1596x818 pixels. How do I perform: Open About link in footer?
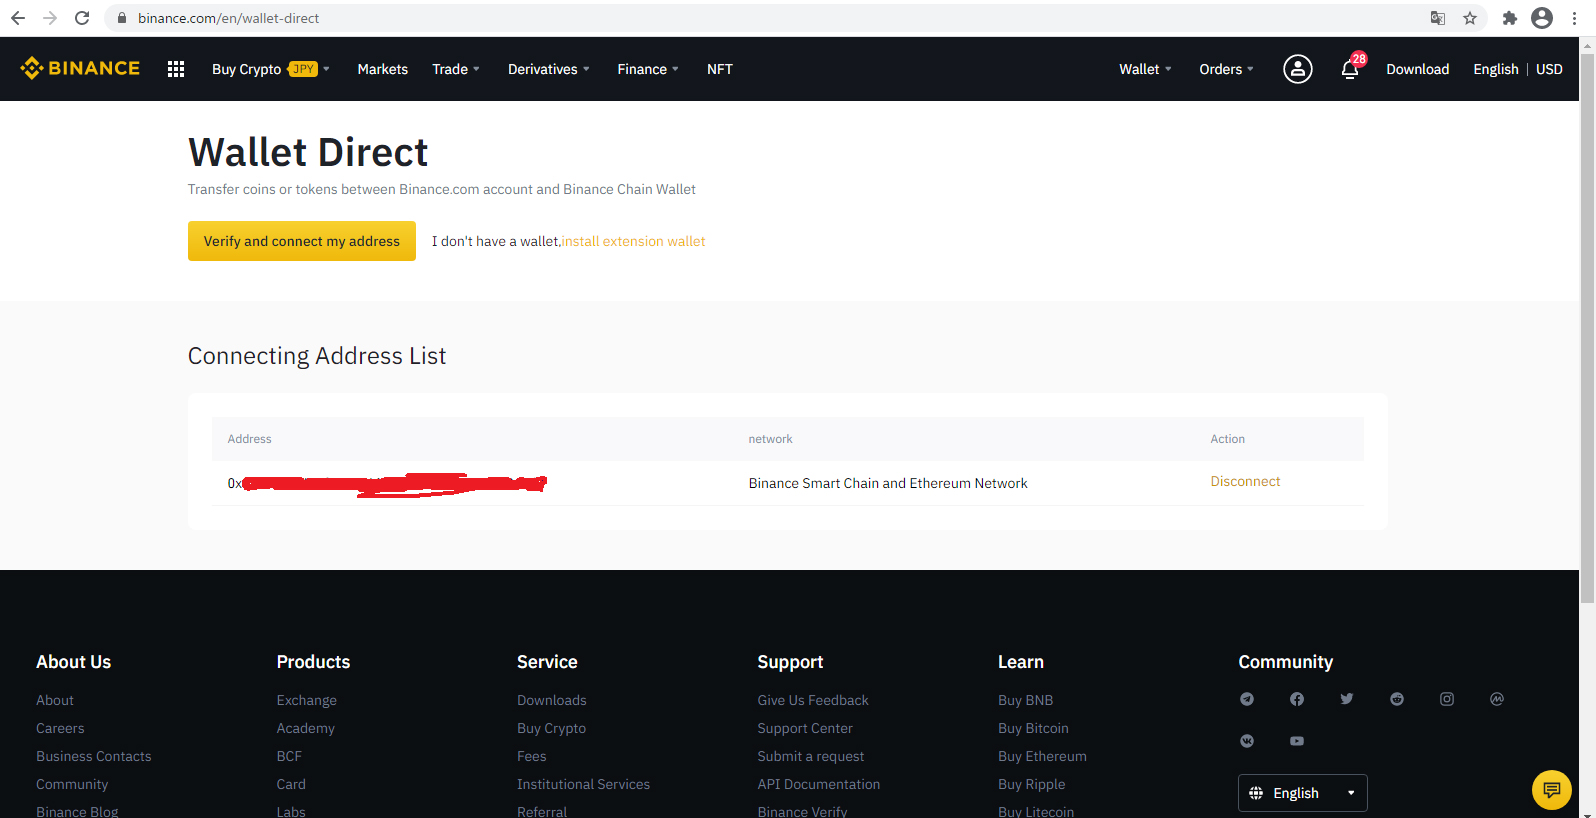(x=55, y=700)
